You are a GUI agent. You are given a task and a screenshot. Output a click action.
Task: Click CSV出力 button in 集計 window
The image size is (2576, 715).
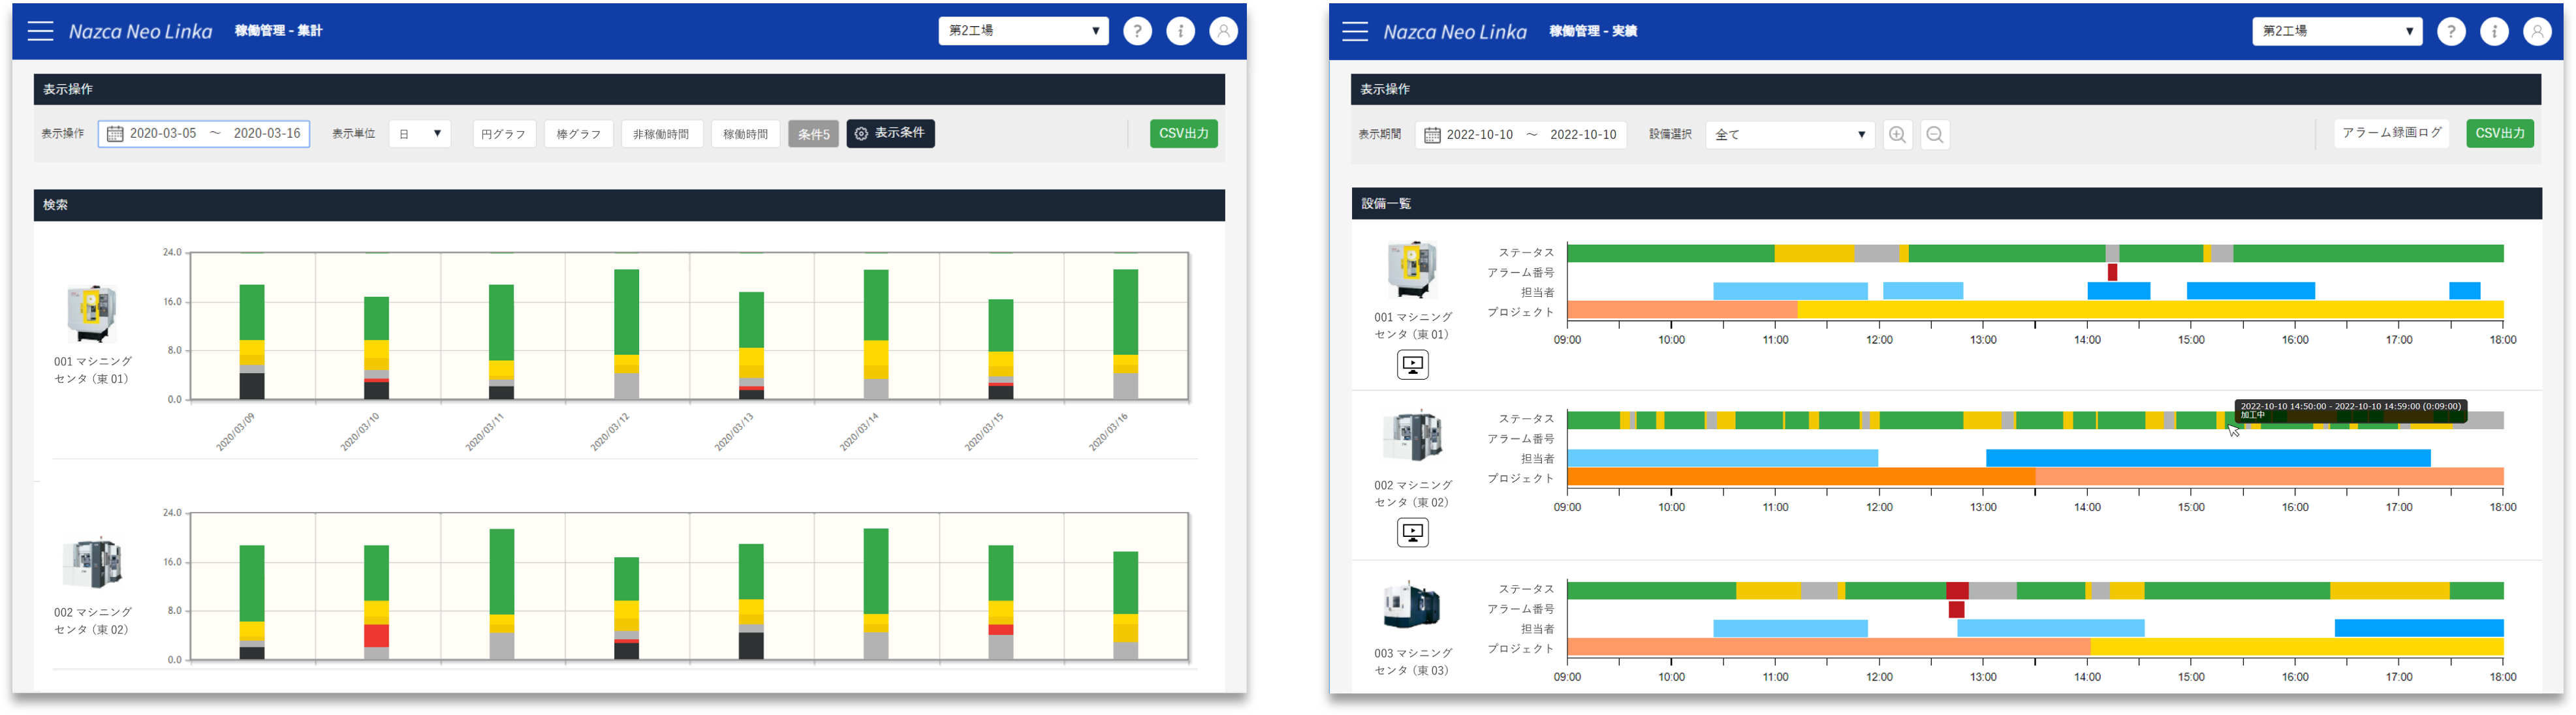[1184, 134]
